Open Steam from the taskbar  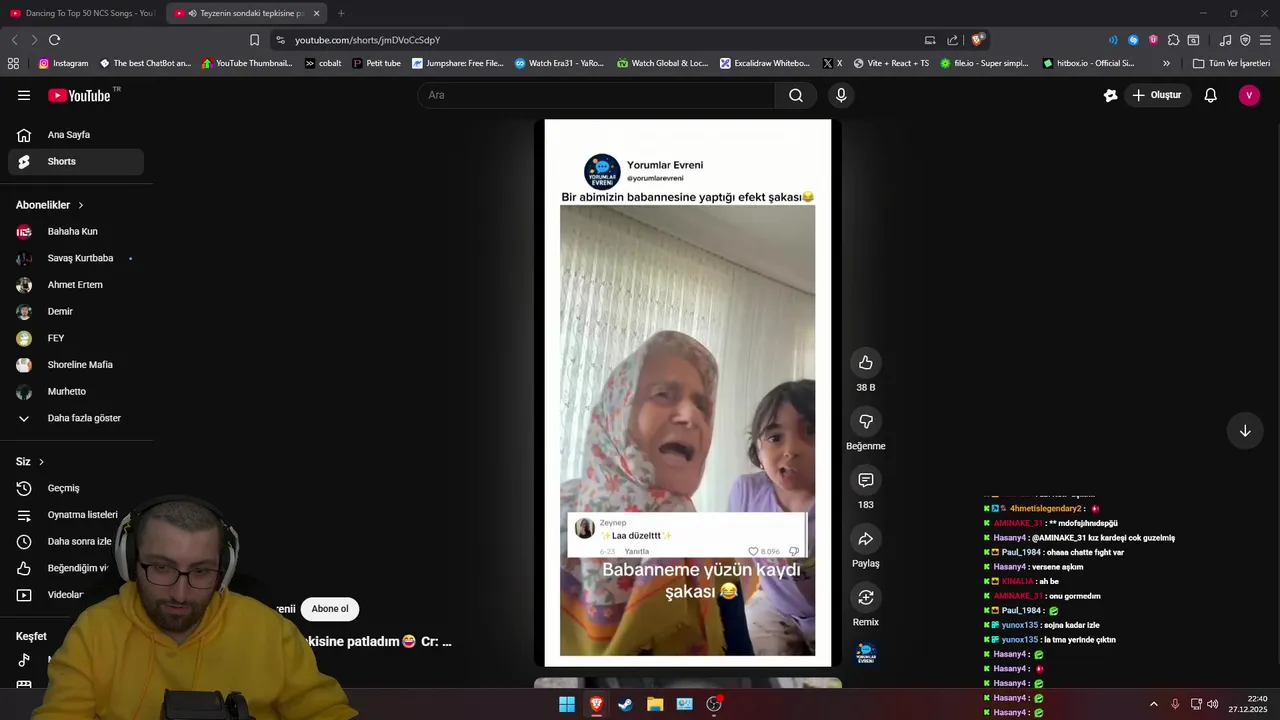coord(625,704)
